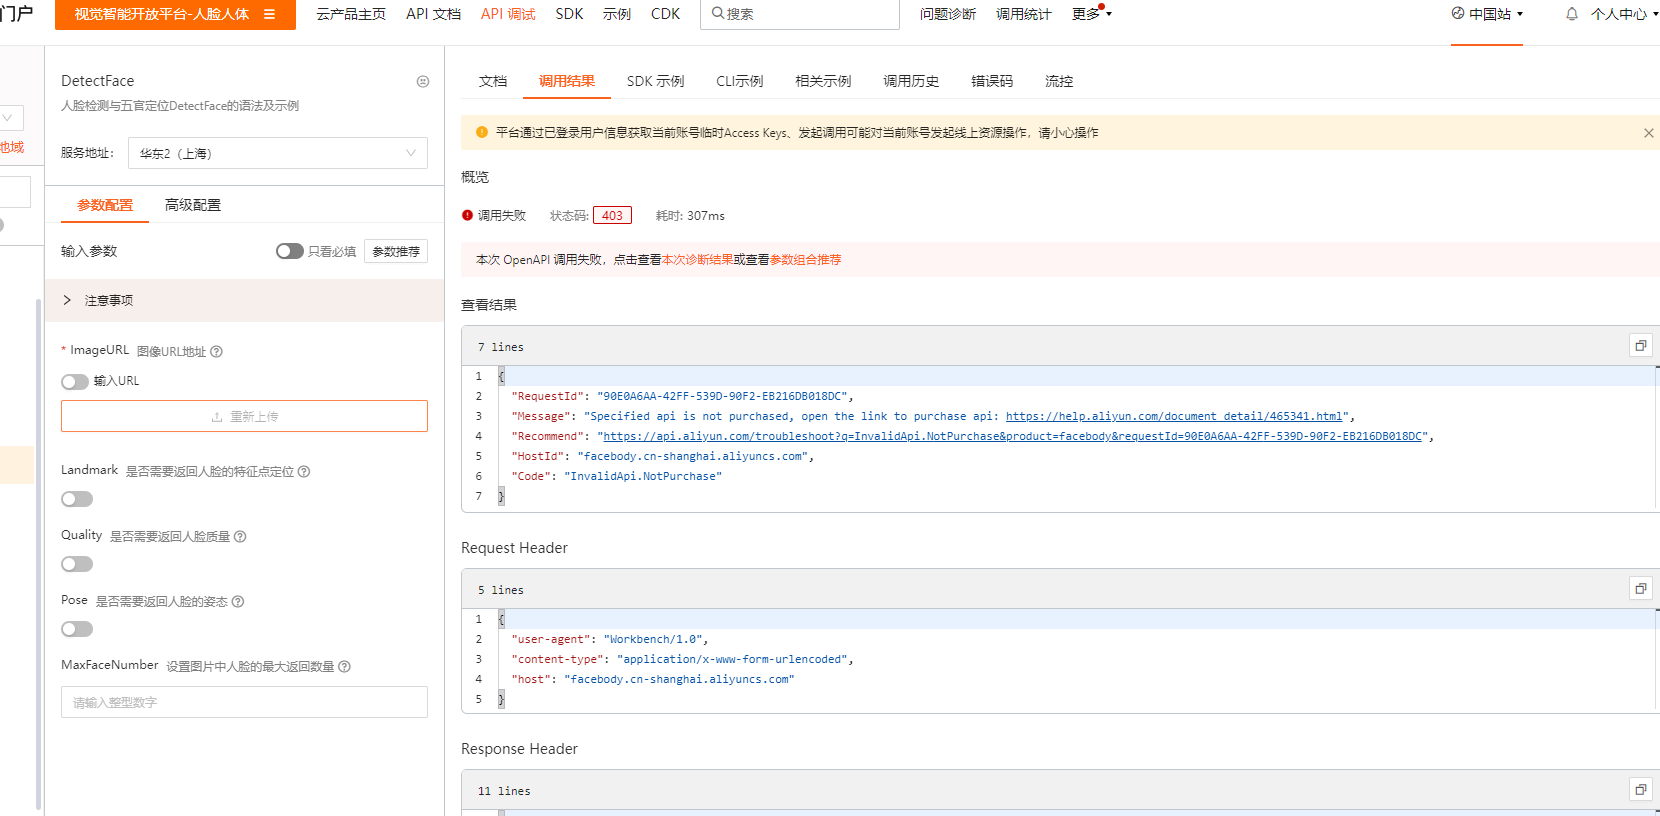The width and height of the screenshot is (1660, 816).
Task: Switch to the 文档 tab
Action: (x=493, y=81)
